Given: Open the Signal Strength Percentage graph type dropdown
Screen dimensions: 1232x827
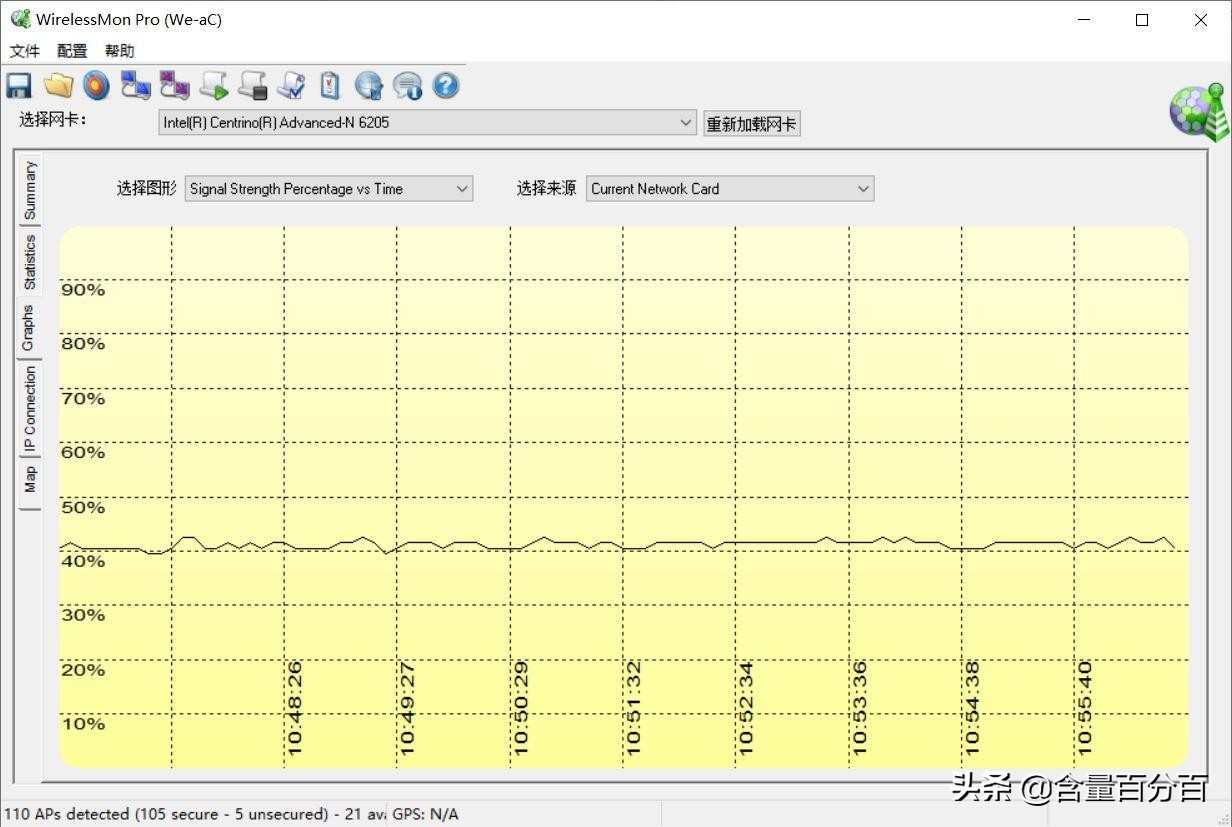Looking at the screenshot, I should (x=461, y=188).
